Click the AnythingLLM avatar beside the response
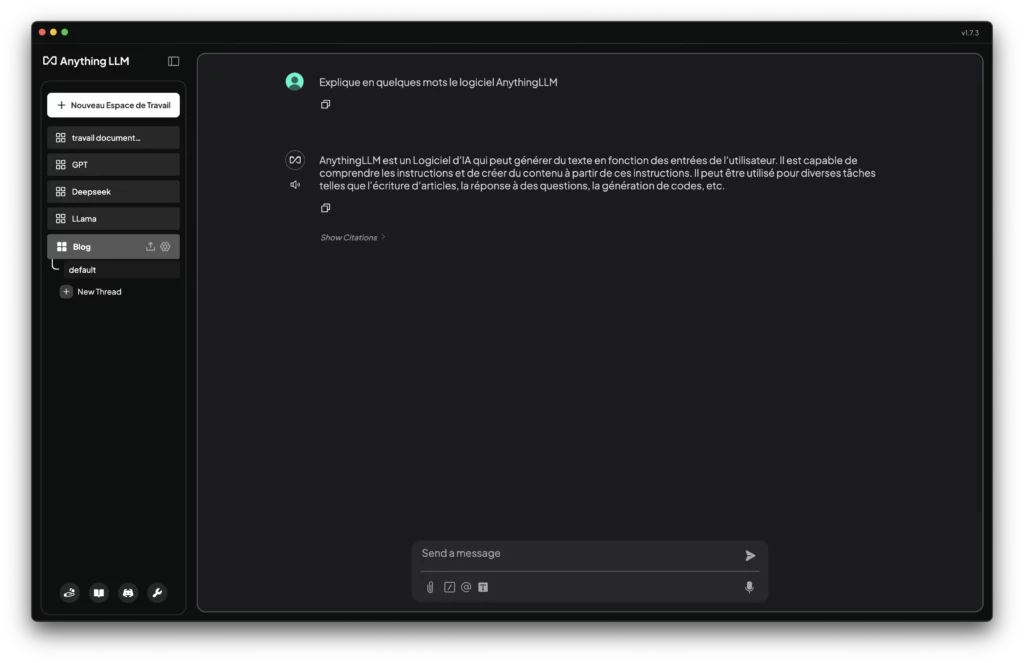The image size is (1024, 663). click(295, 160)
